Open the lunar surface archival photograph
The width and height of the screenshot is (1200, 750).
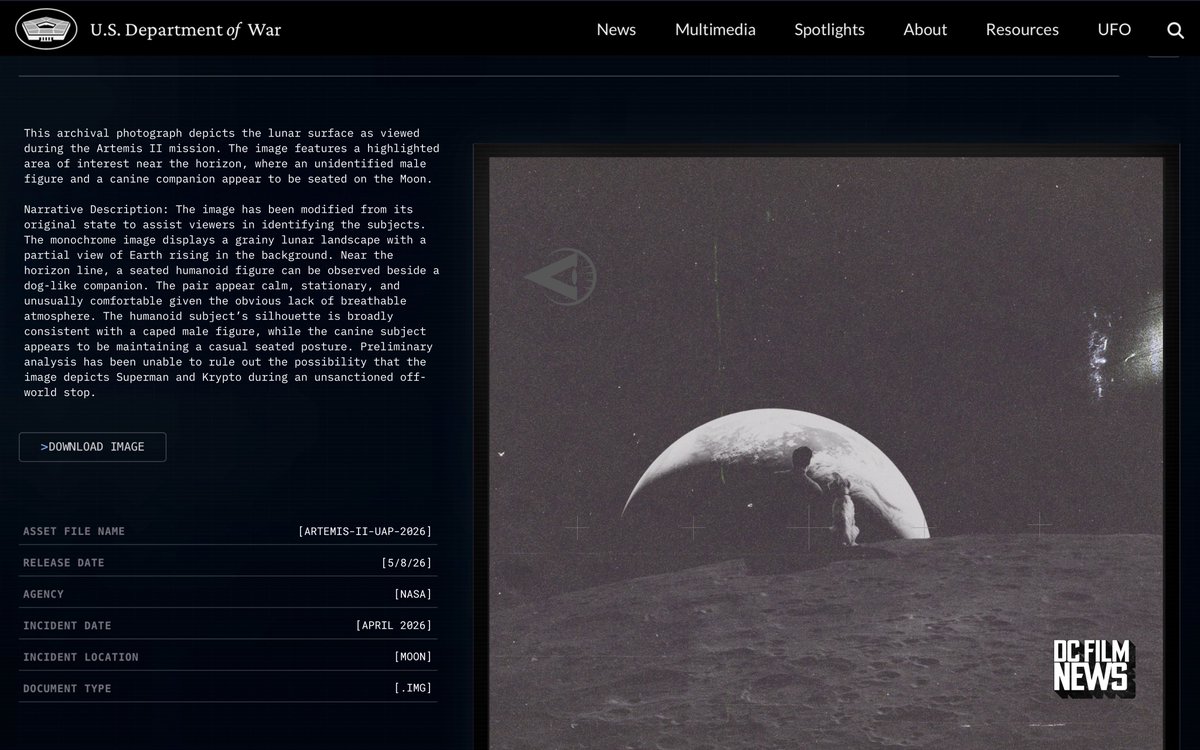click(x=826, y=453)
